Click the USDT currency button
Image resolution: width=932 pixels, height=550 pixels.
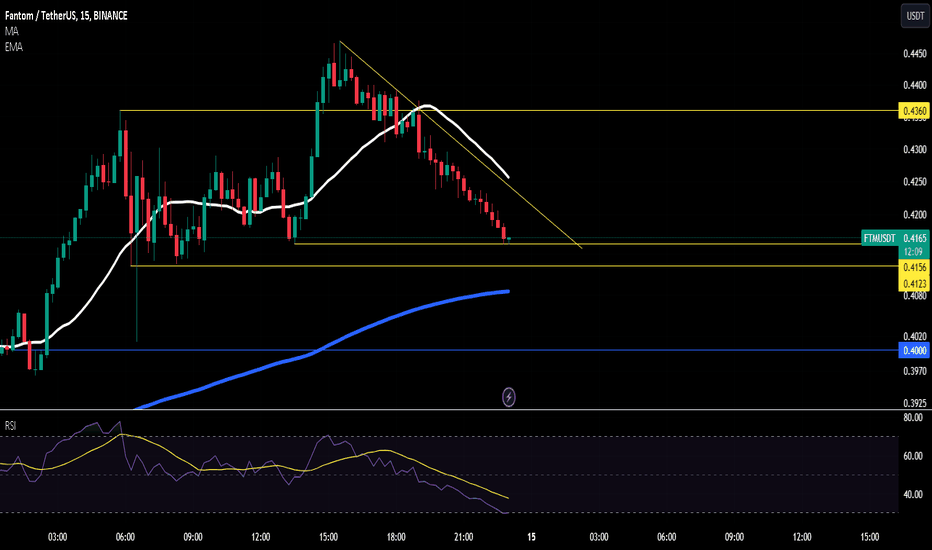915,16
